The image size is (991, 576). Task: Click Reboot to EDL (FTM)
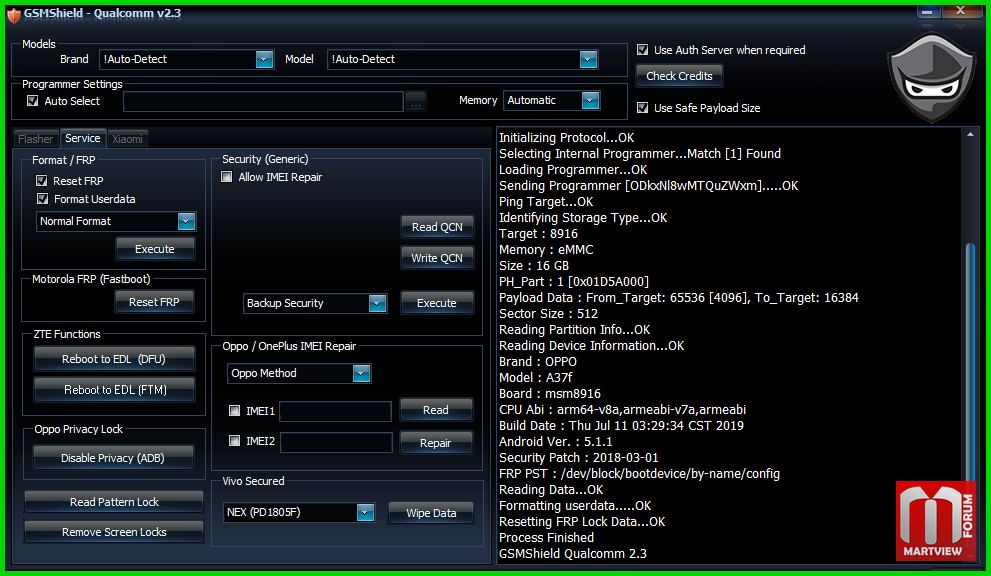pos(114,390)
